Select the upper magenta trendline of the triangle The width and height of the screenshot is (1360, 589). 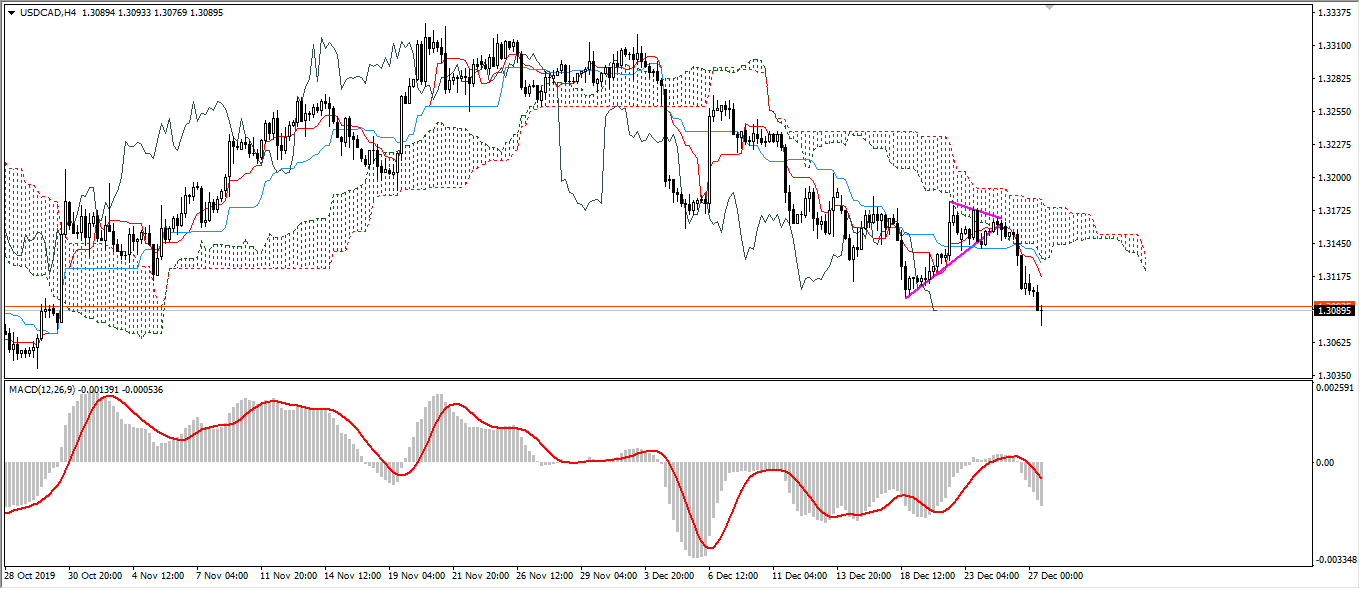coord(975,210)
